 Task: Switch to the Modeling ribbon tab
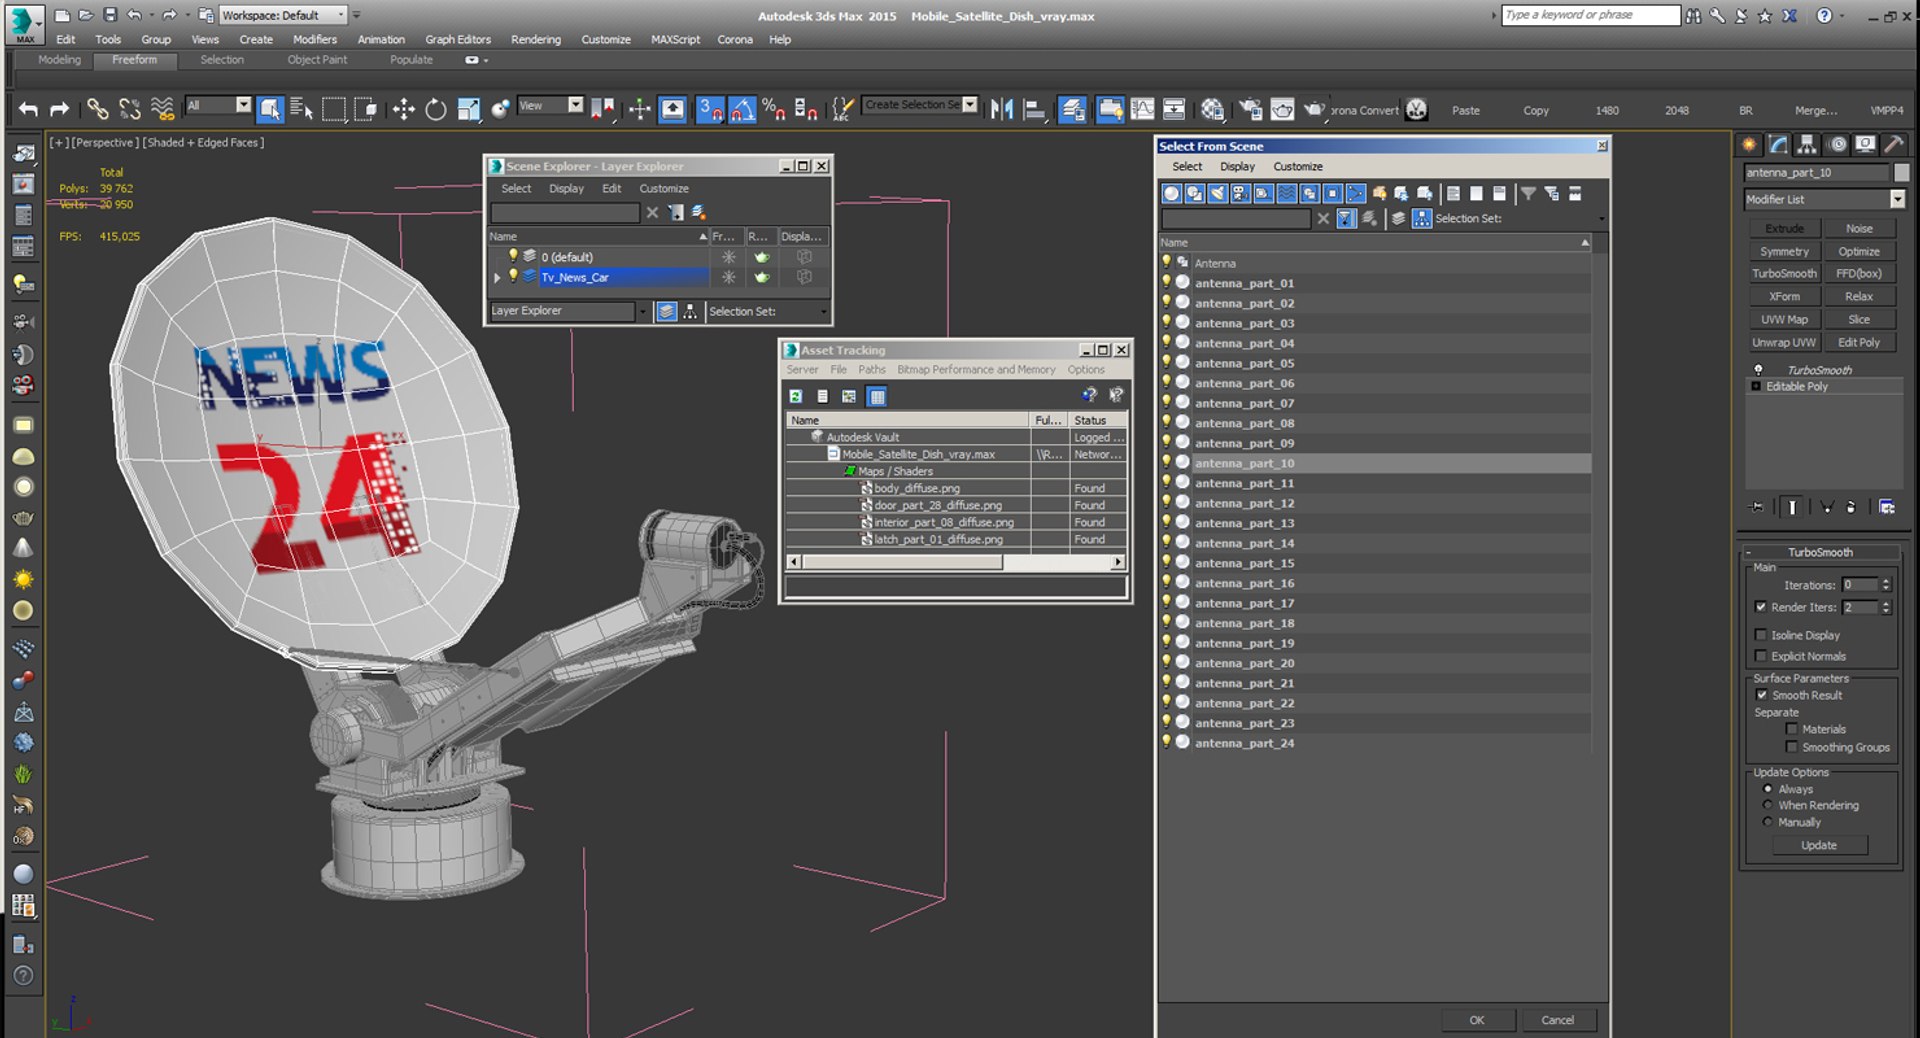click(59, 60)
